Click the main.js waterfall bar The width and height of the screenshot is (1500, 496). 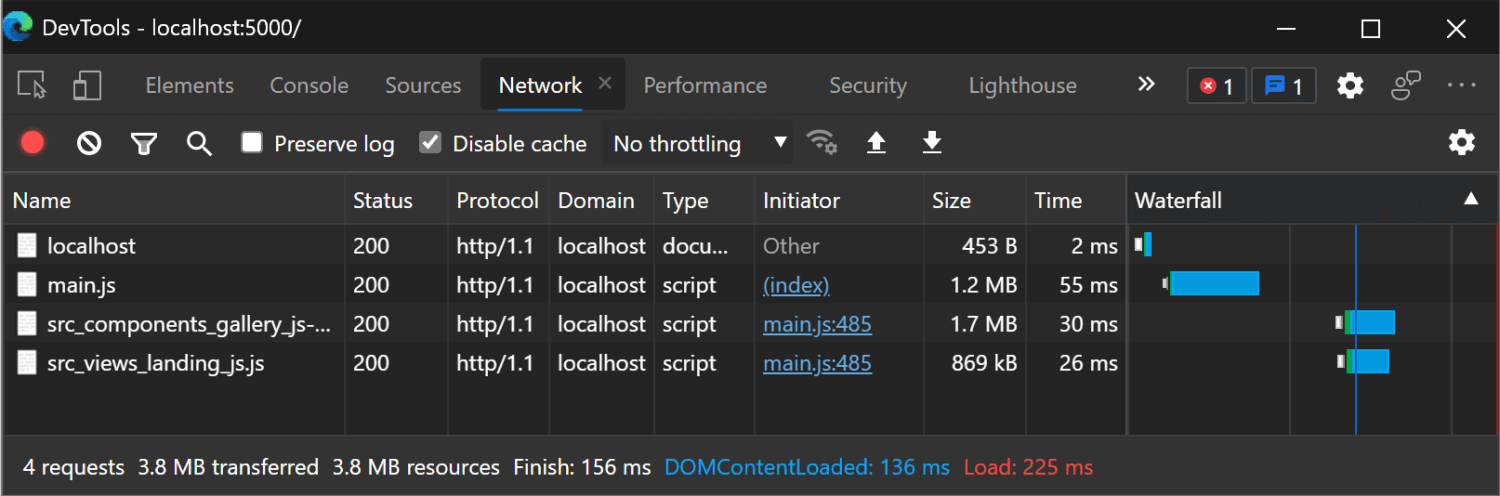(x=1214, y=284)
